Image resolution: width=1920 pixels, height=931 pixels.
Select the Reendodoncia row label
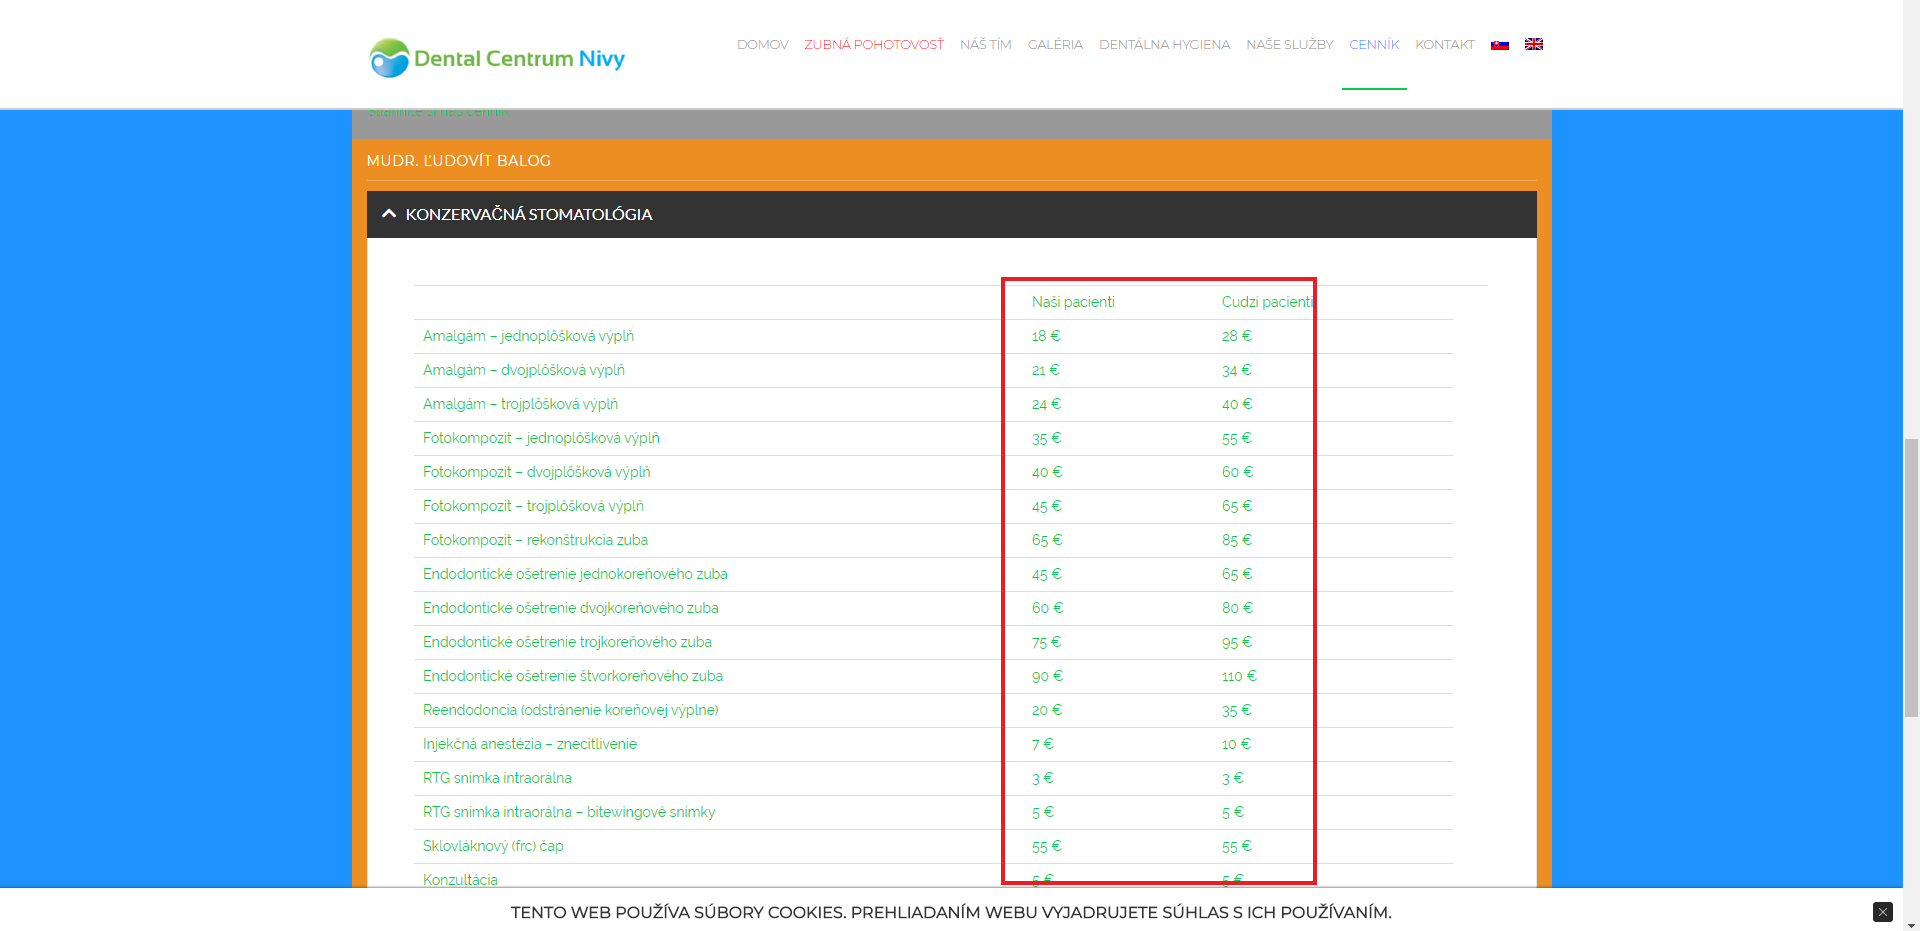(x=570, y=710)
